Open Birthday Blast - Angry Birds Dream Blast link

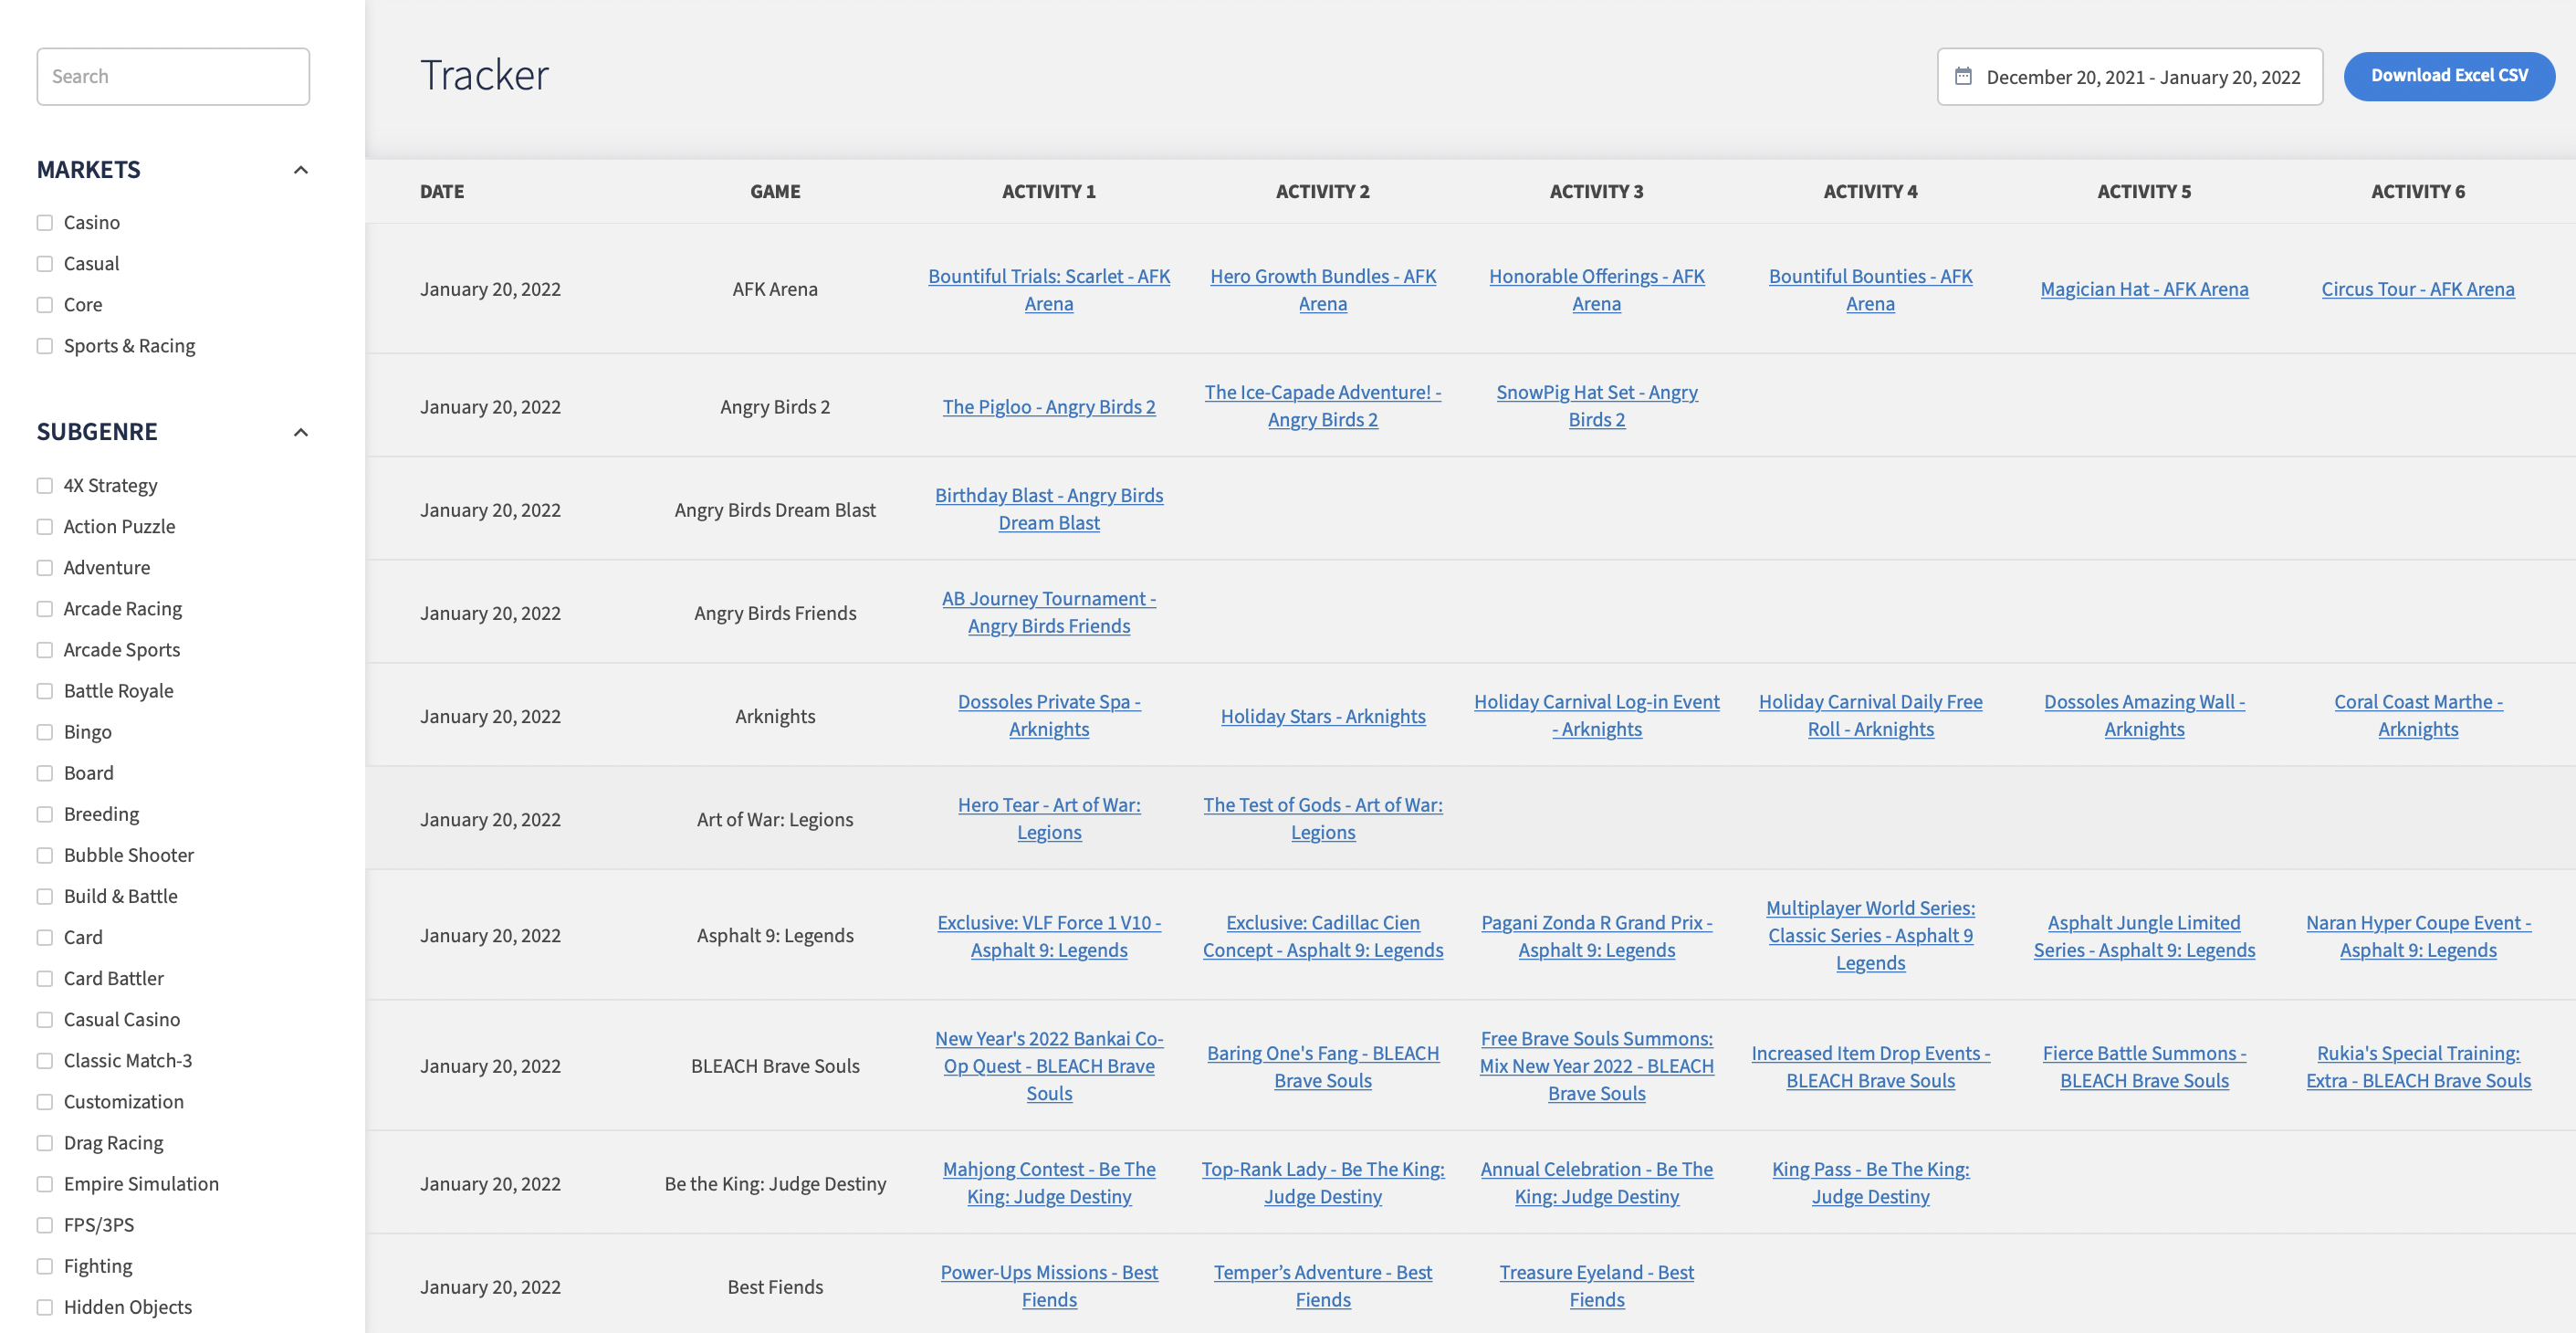click(x=1048, y=509)
